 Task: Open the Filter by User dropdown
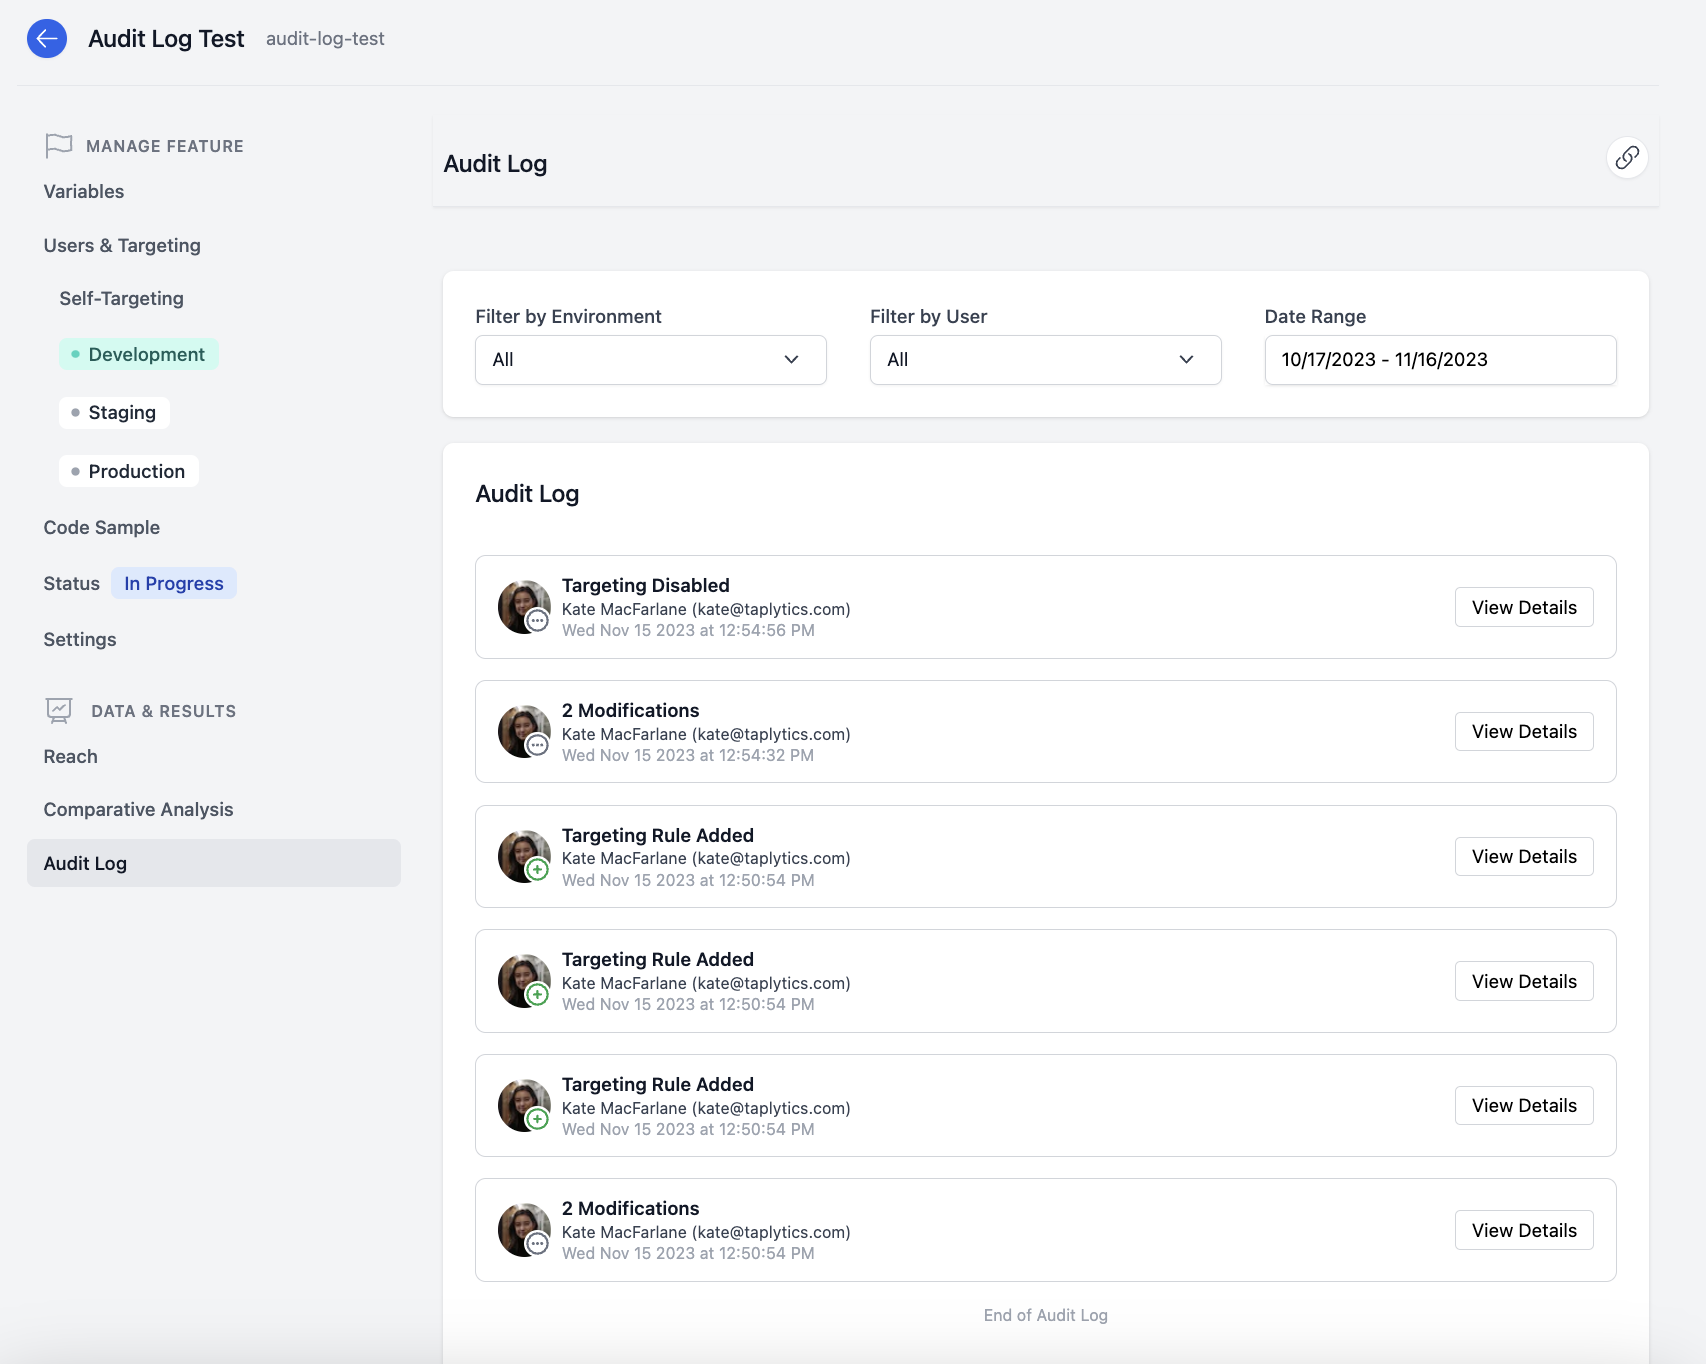click(1044, 359)
